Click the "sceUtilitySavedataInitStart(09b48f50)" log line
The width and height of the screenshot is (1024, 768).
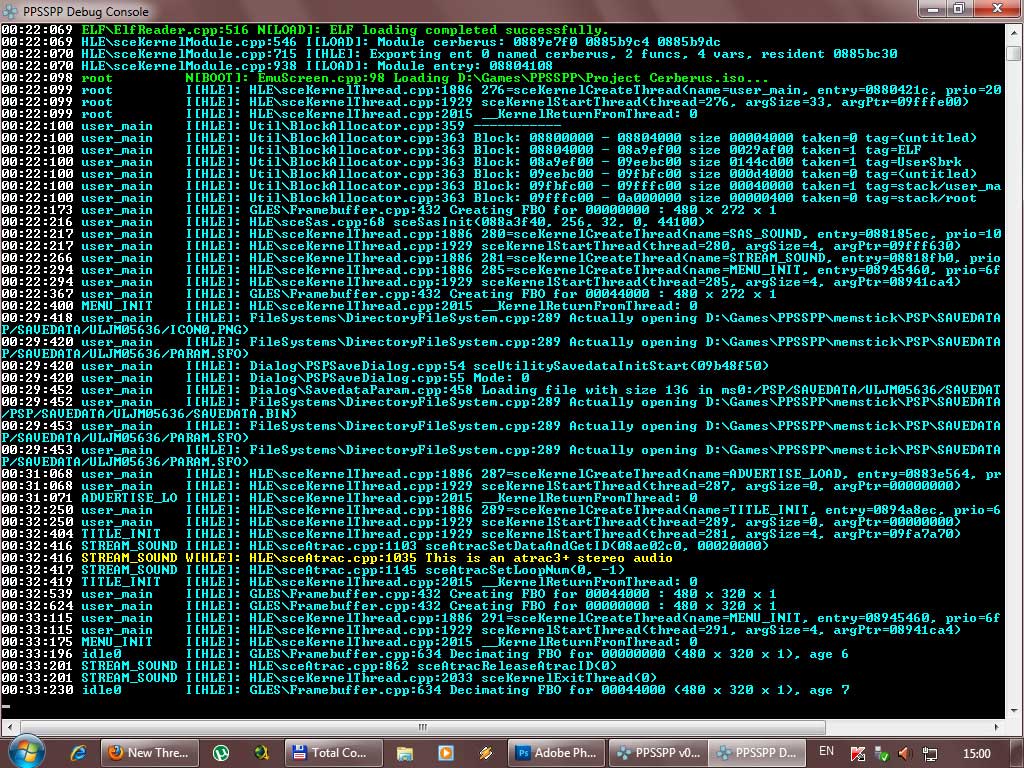click(x=385, y=366)
